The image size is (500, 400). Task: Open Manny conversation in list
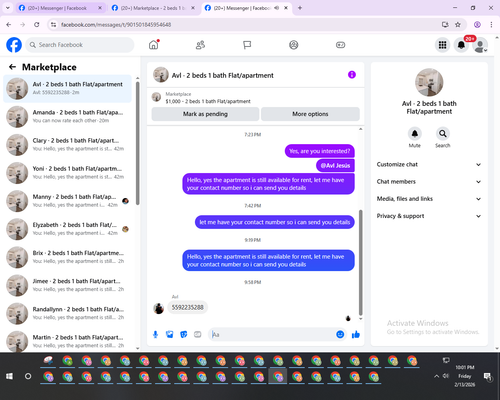67,201
